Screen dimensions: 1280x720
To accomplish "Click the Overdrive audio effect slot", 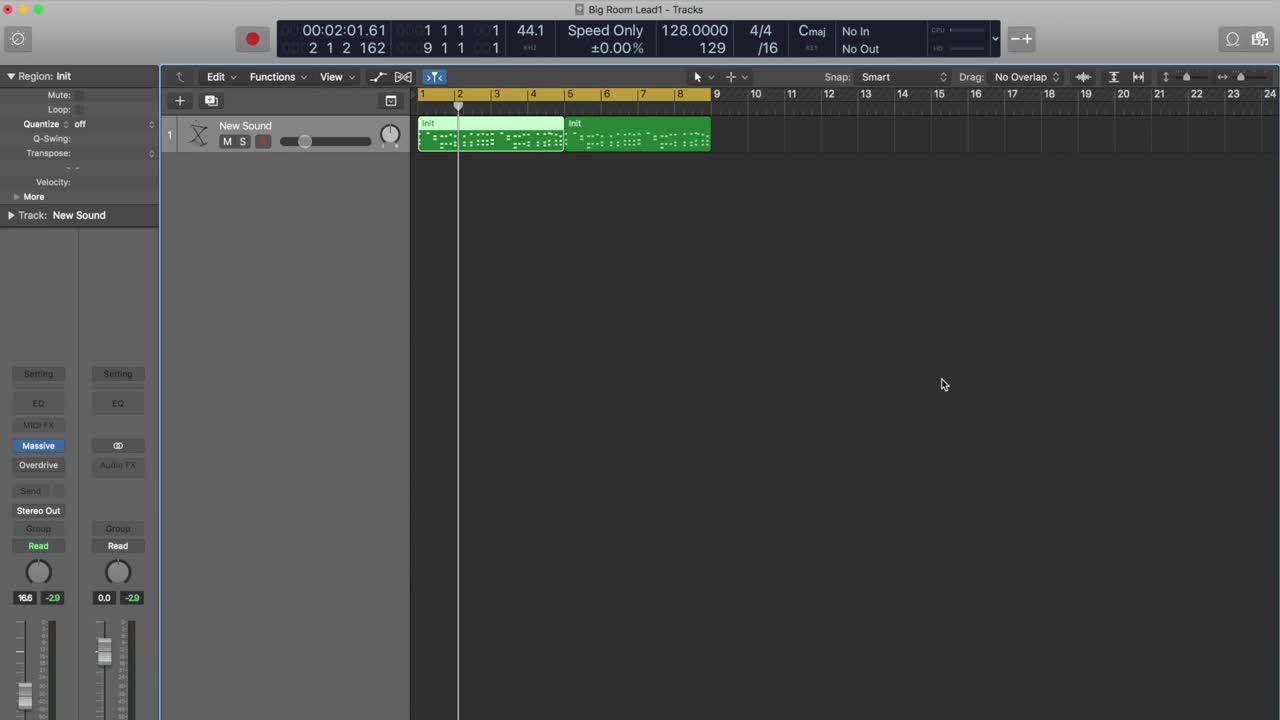I will point(38,465).
